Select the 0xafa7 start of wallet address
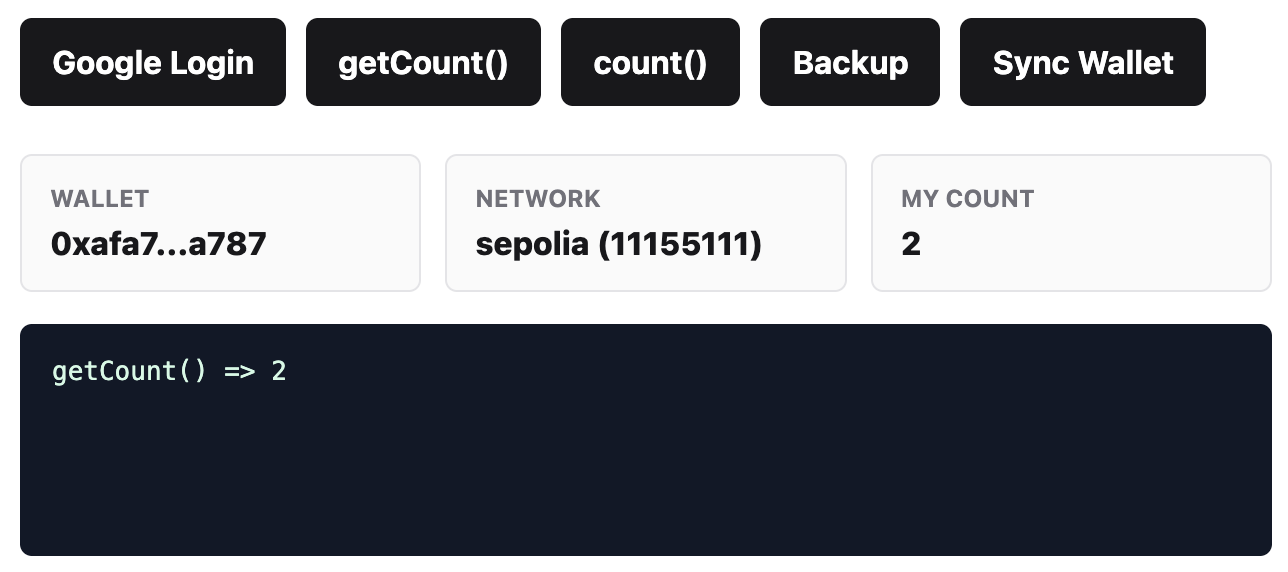This screenshot has width=1288, height=572. pyautogui.click(x=95, y=243)
